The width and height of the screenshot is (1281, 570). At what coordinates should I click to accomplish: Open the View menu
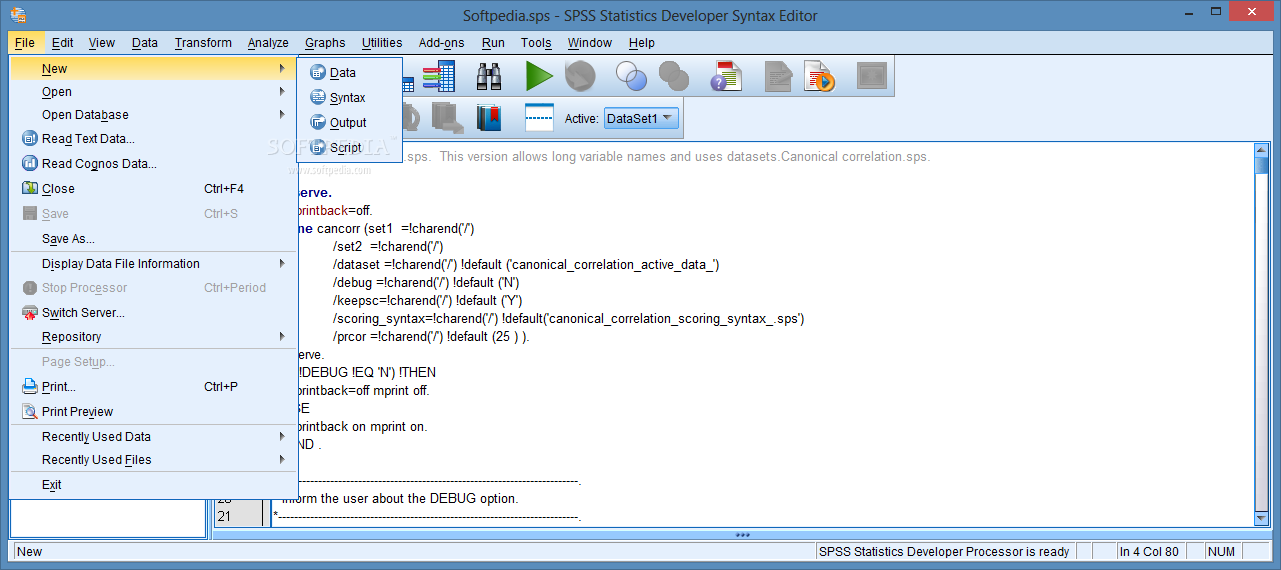(x=101, y=42)
